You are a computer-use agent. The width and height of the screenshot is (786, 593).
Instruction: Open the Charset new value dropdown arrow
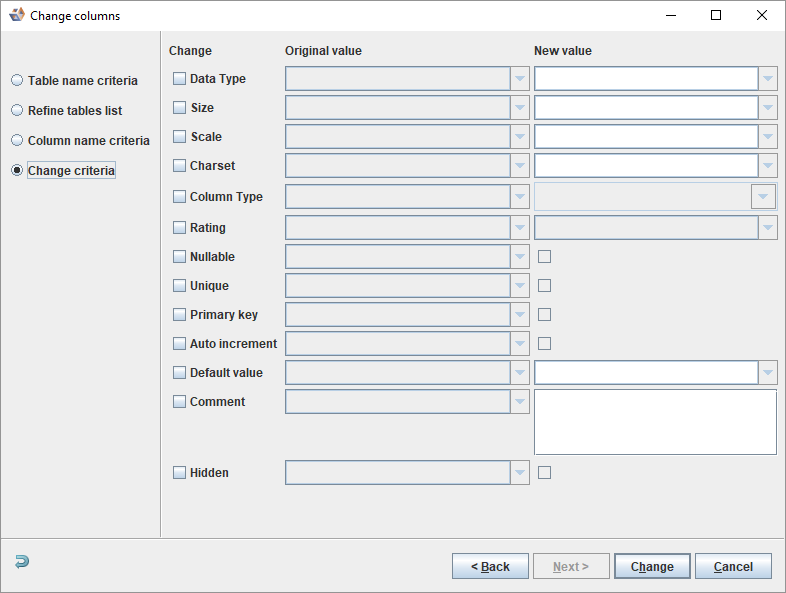pos(768,166)
